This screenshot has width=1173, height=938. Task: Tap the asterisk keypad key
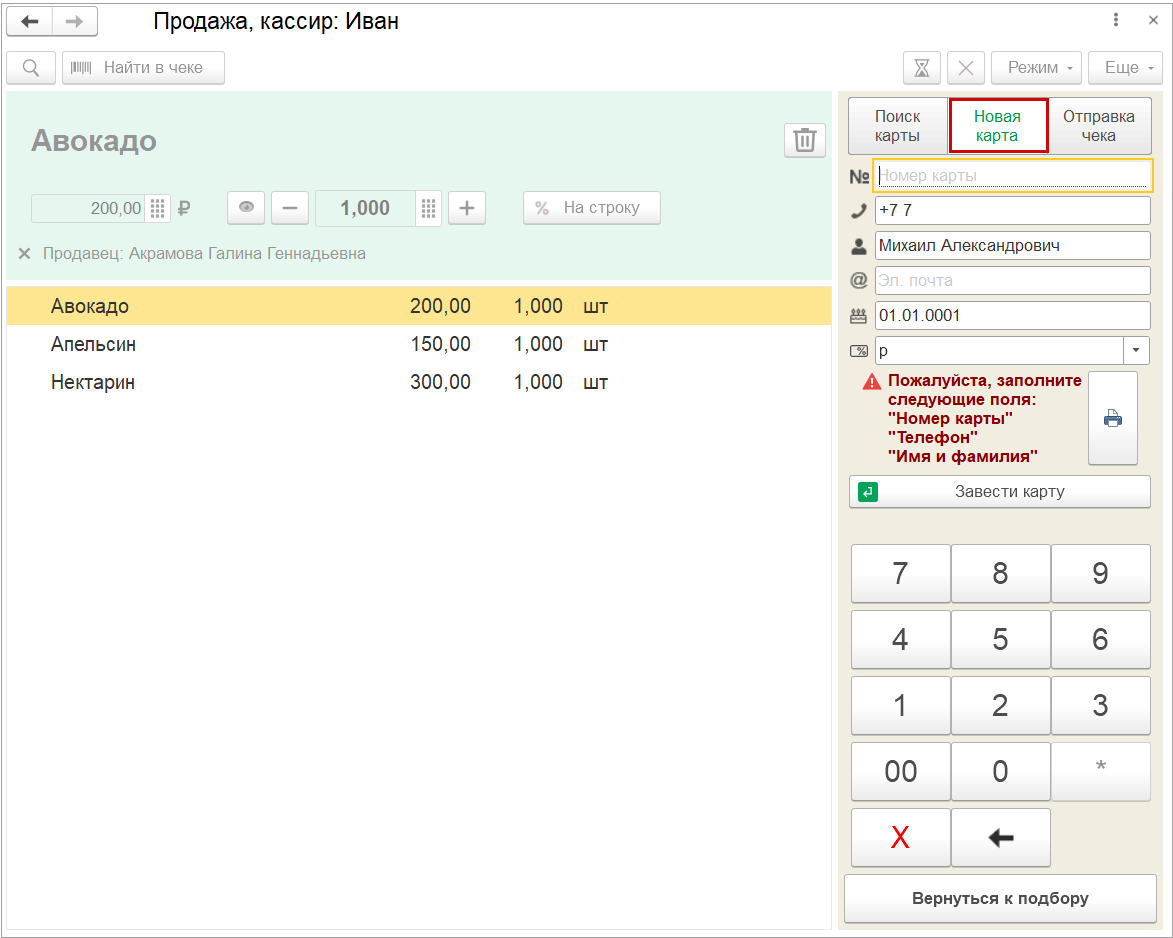click(x=1100, y=771)
